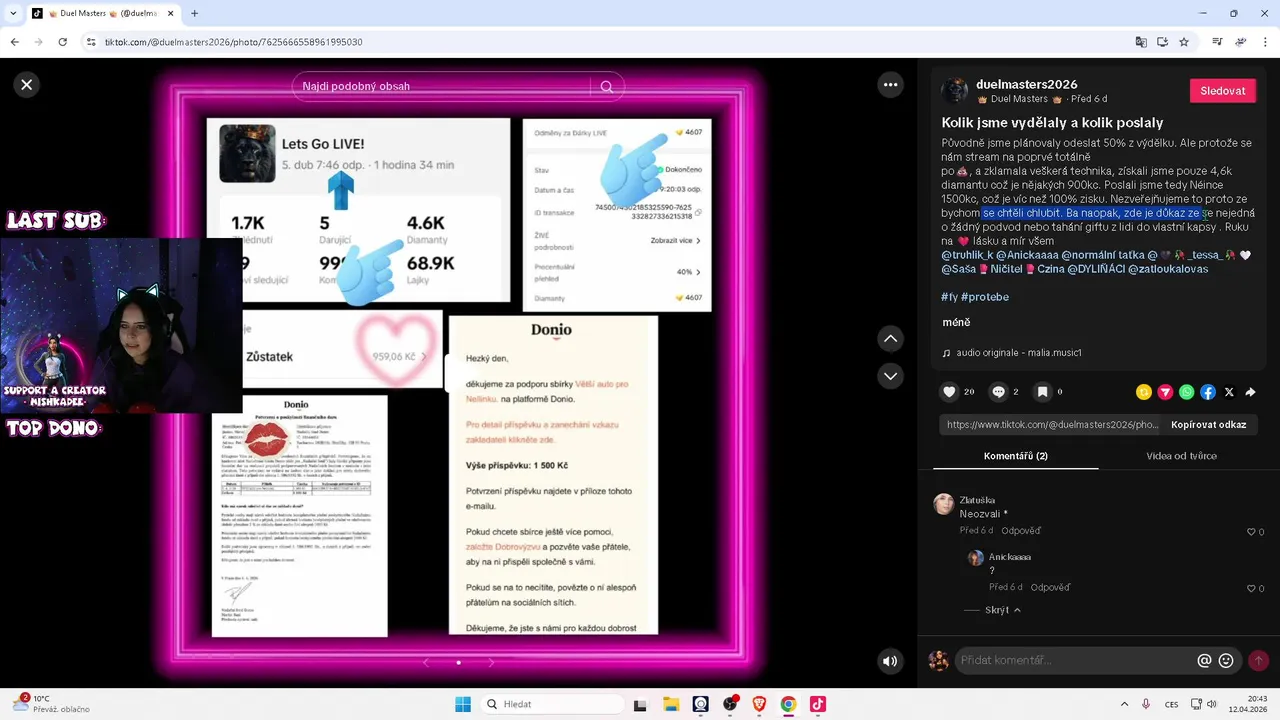Go to previous post with up arrow

tap(890, 339)
